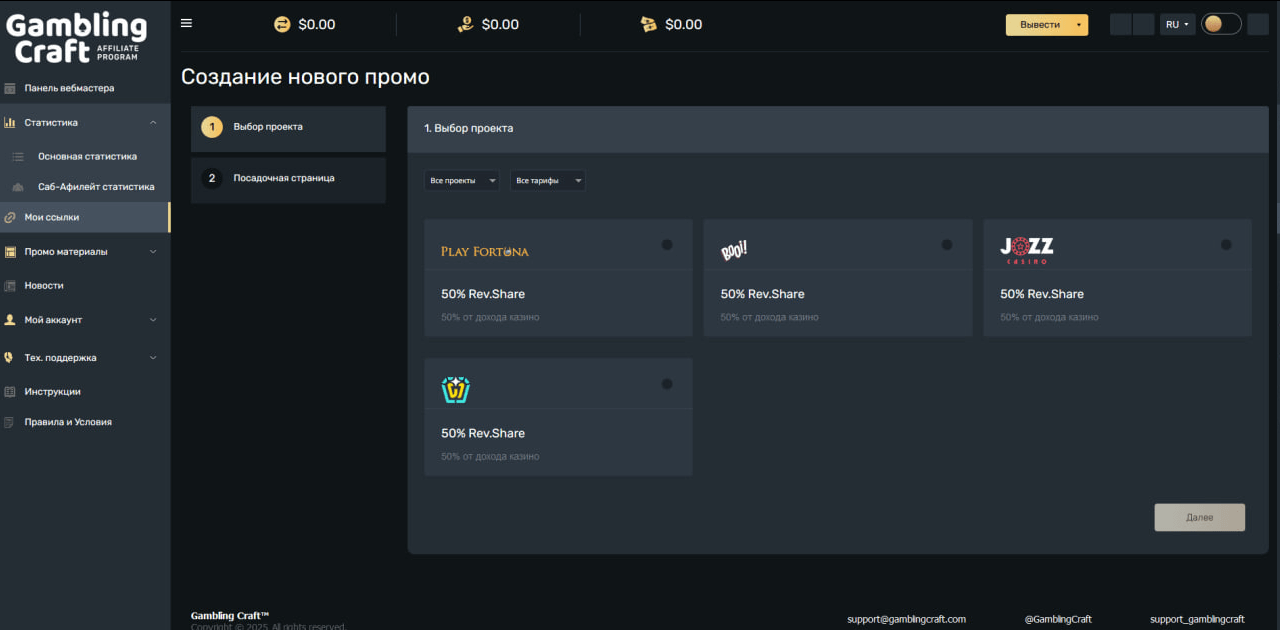Expand the Промо материалы menu

pyautogui.click(x=85, y=252)
